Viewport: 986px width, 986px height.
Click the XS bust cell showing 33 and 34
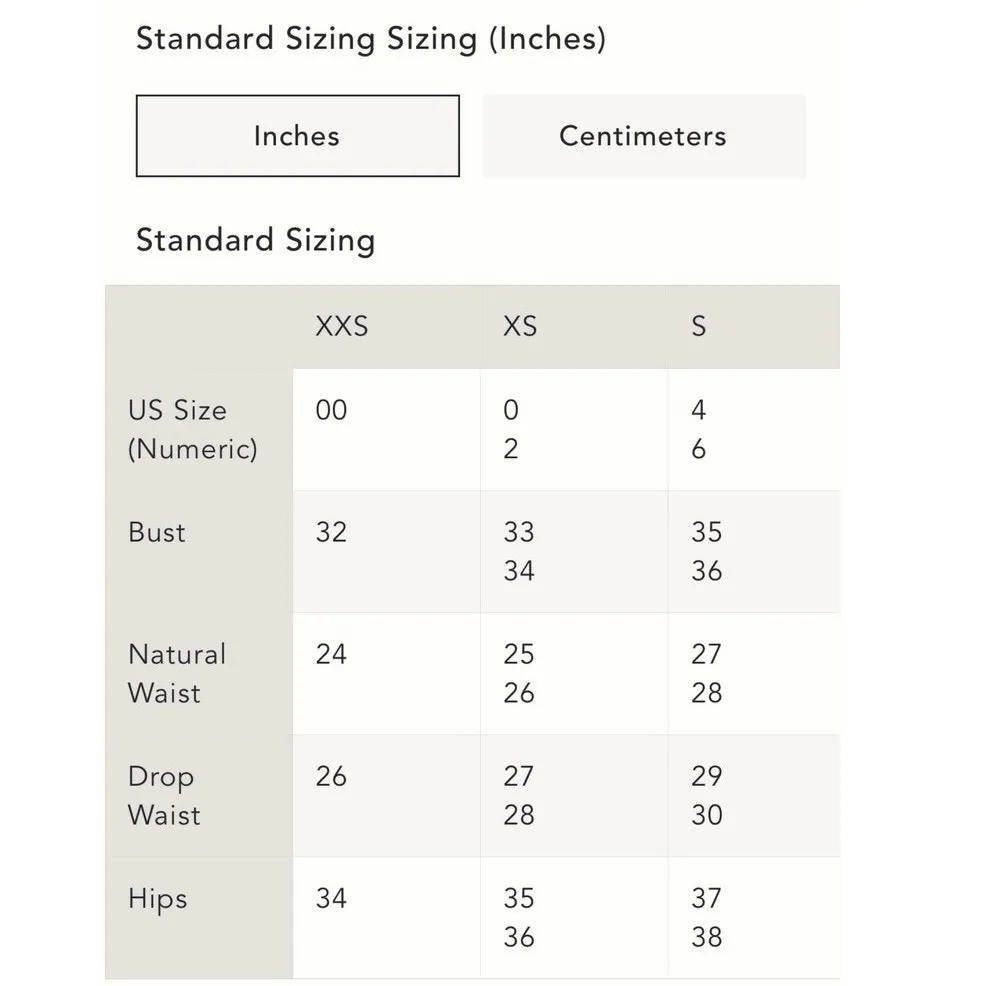point(519,551)
